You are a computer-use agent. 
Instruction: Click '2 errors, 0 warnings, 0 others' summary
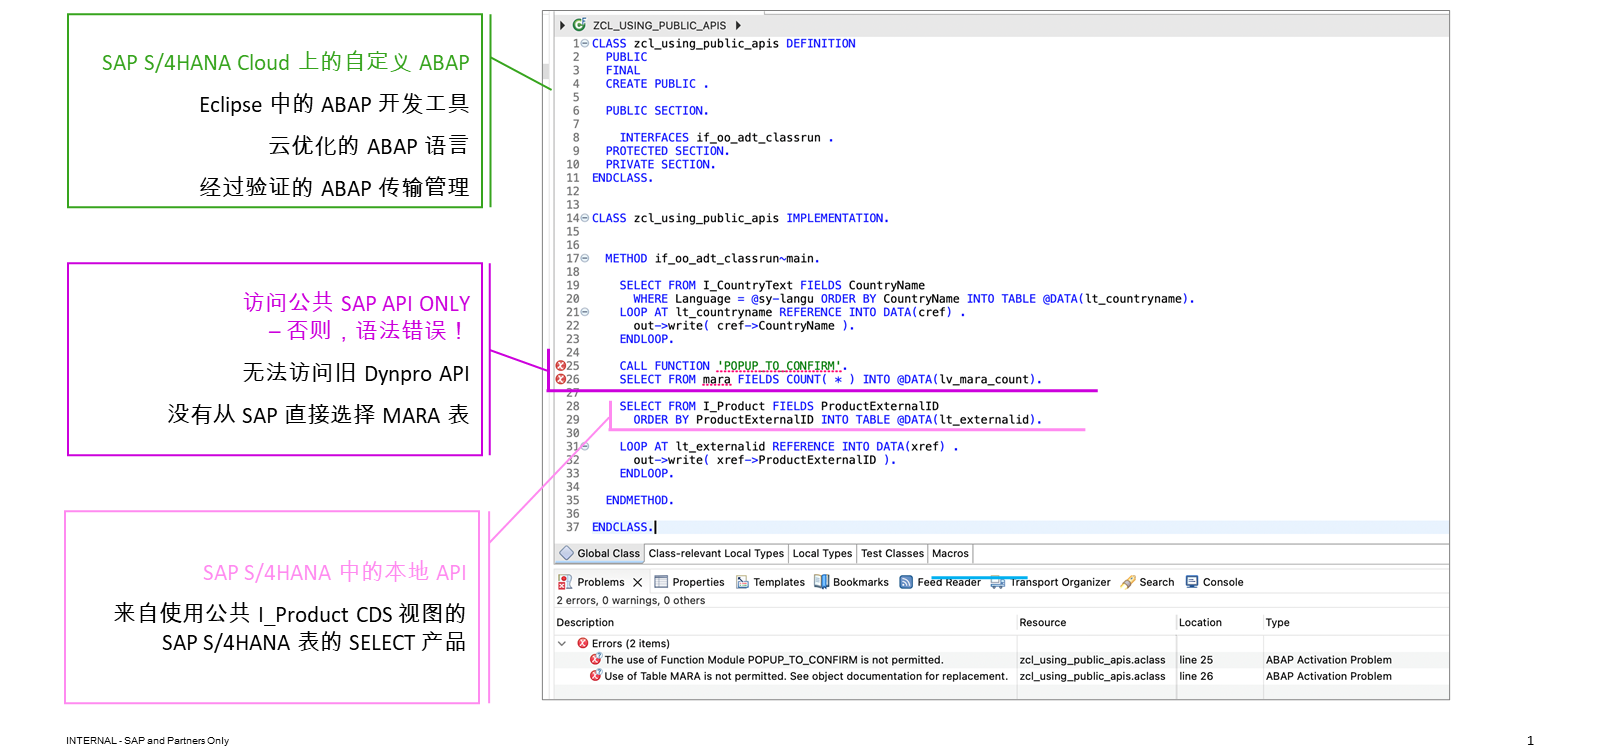click(631, 601)
